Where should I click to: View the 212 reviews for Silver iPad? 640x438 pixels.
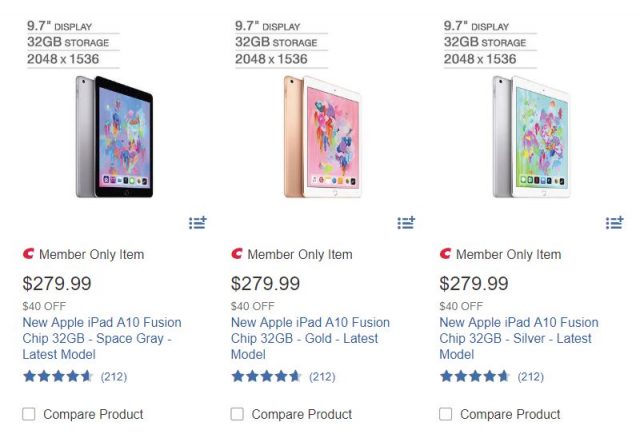click(530, 377)
